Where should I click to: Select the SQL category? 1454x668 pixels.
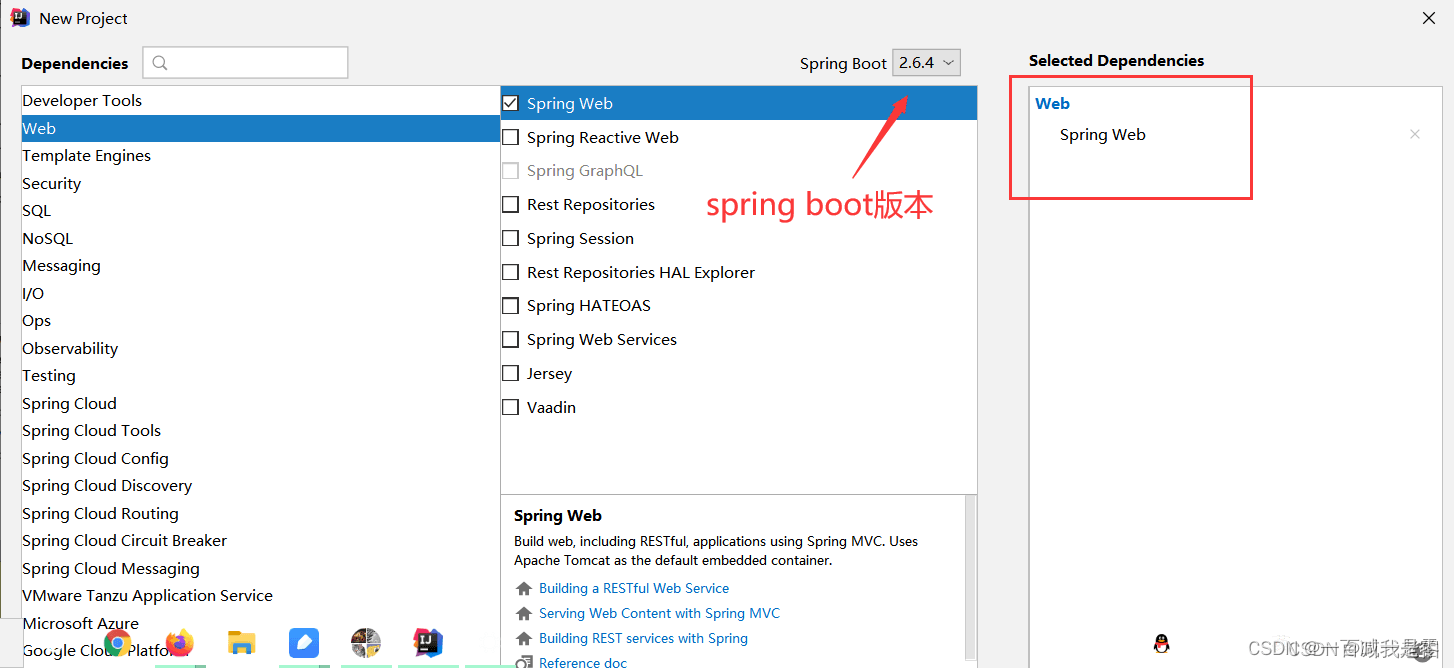[x=260, y=210]
